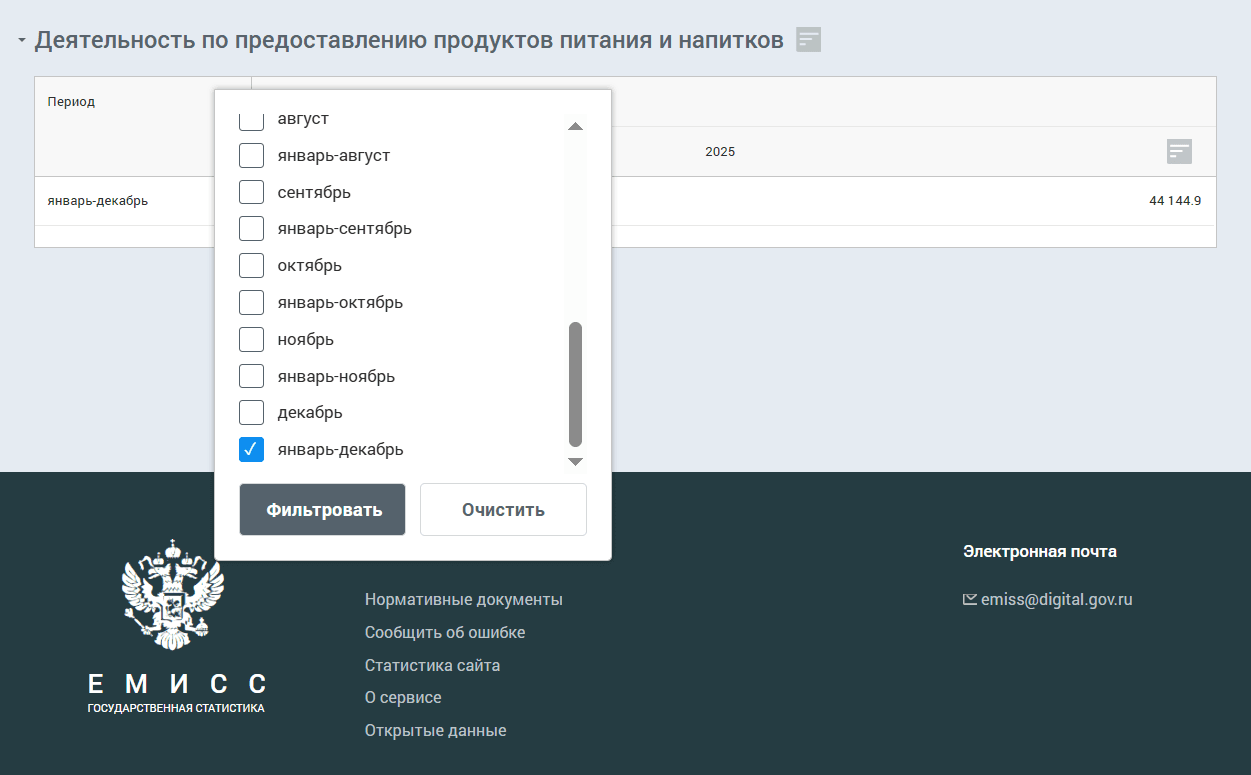
Task: Select the октябрь label in filter list
Action: point(310,266)
